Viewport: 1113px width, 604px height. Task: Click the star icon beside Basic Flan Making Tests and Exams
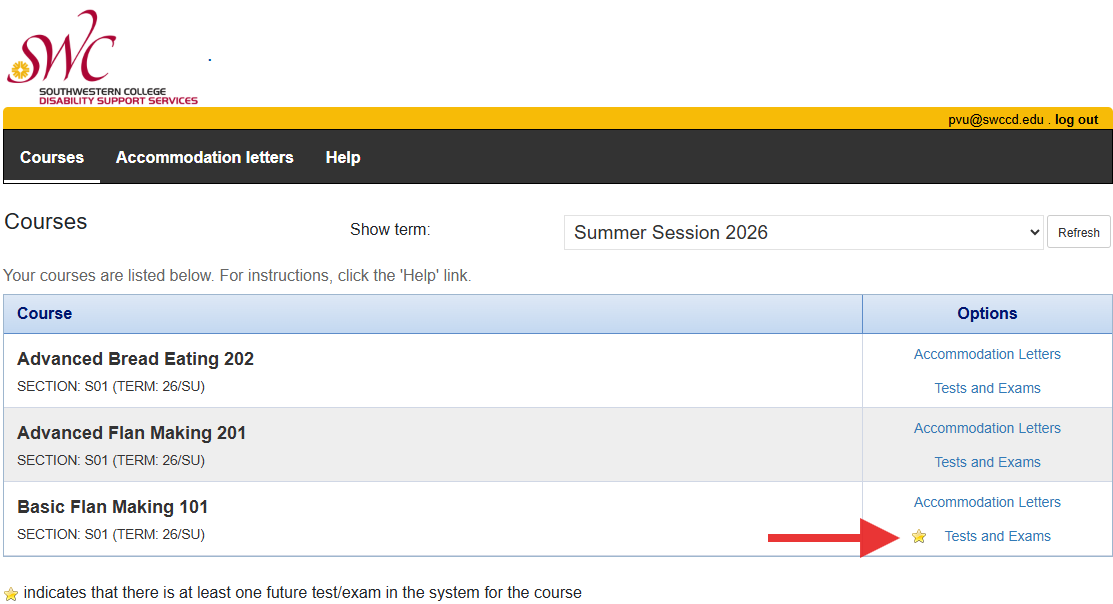click(x=919, y=537)
